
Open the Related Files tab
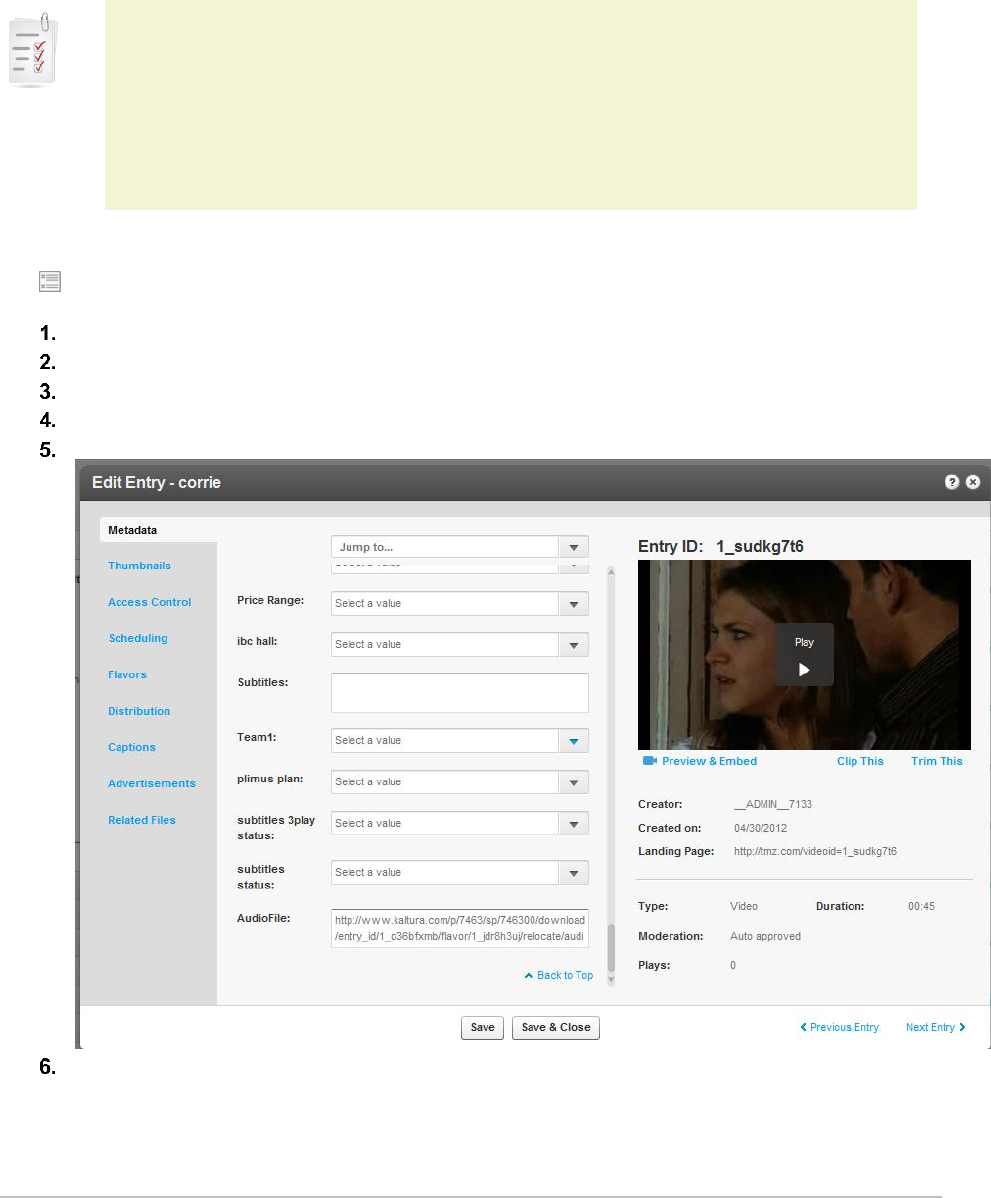[x=142, y=820]
